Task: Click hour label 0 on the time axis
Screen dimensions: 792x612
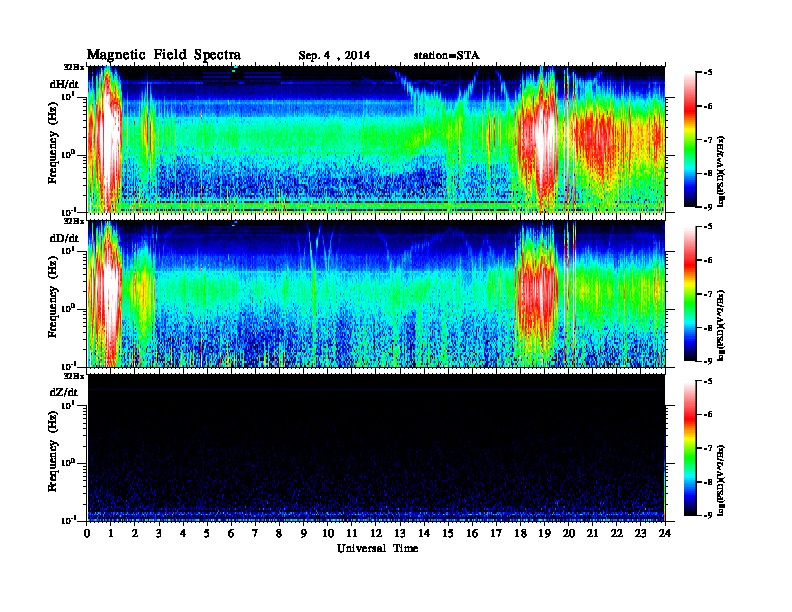Action: tap(87, 533)
